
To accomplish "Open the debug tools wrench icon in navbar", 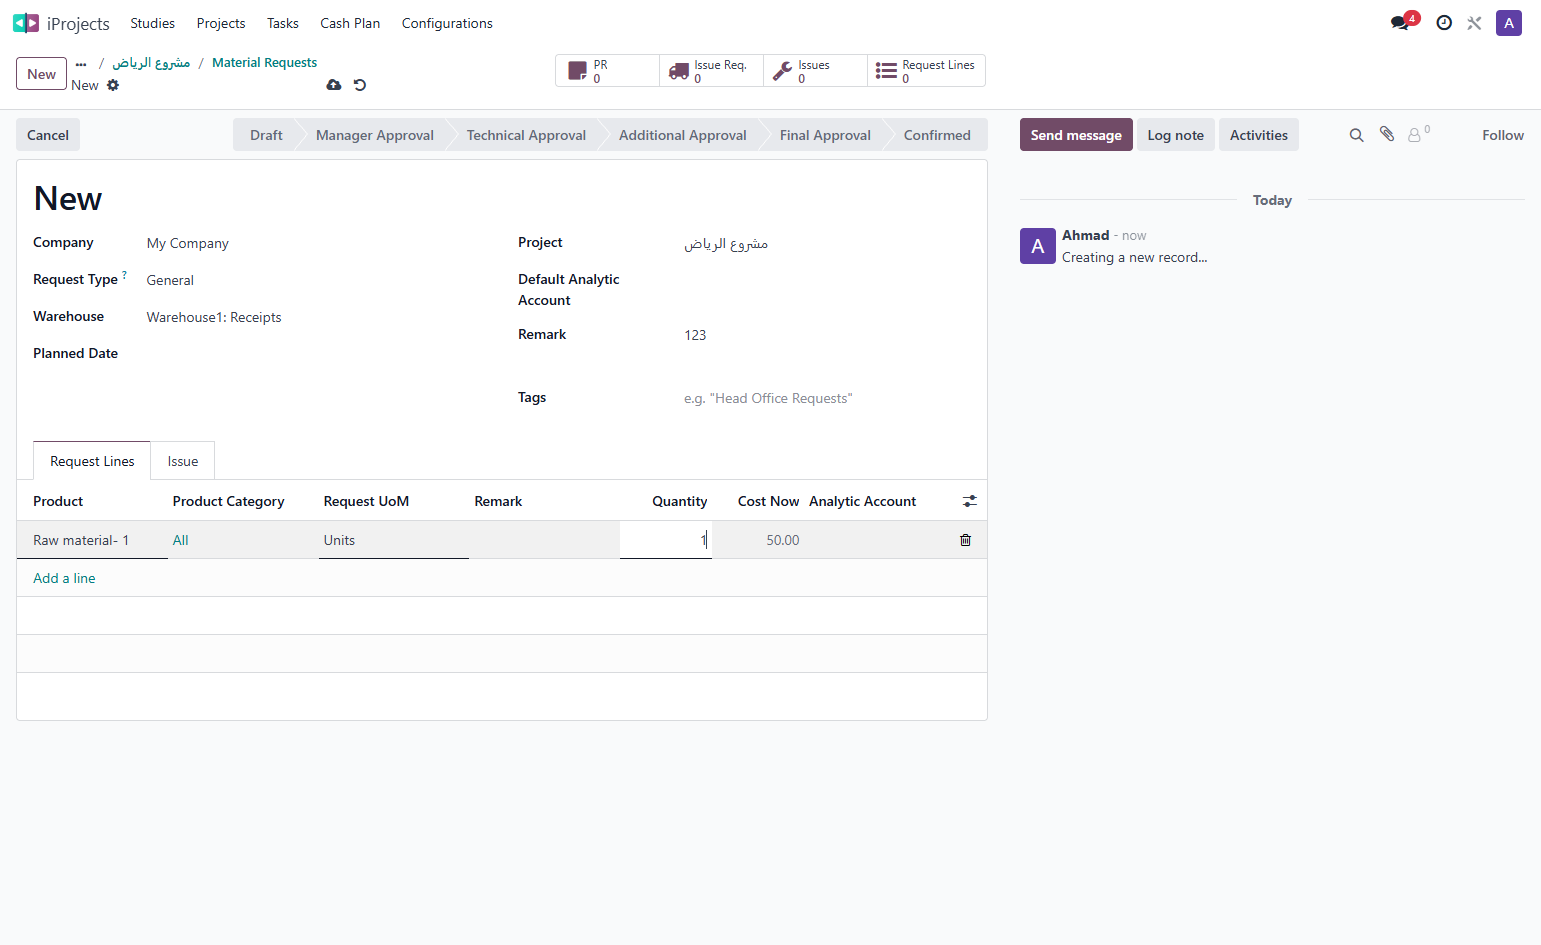I will coord(1474,23).
